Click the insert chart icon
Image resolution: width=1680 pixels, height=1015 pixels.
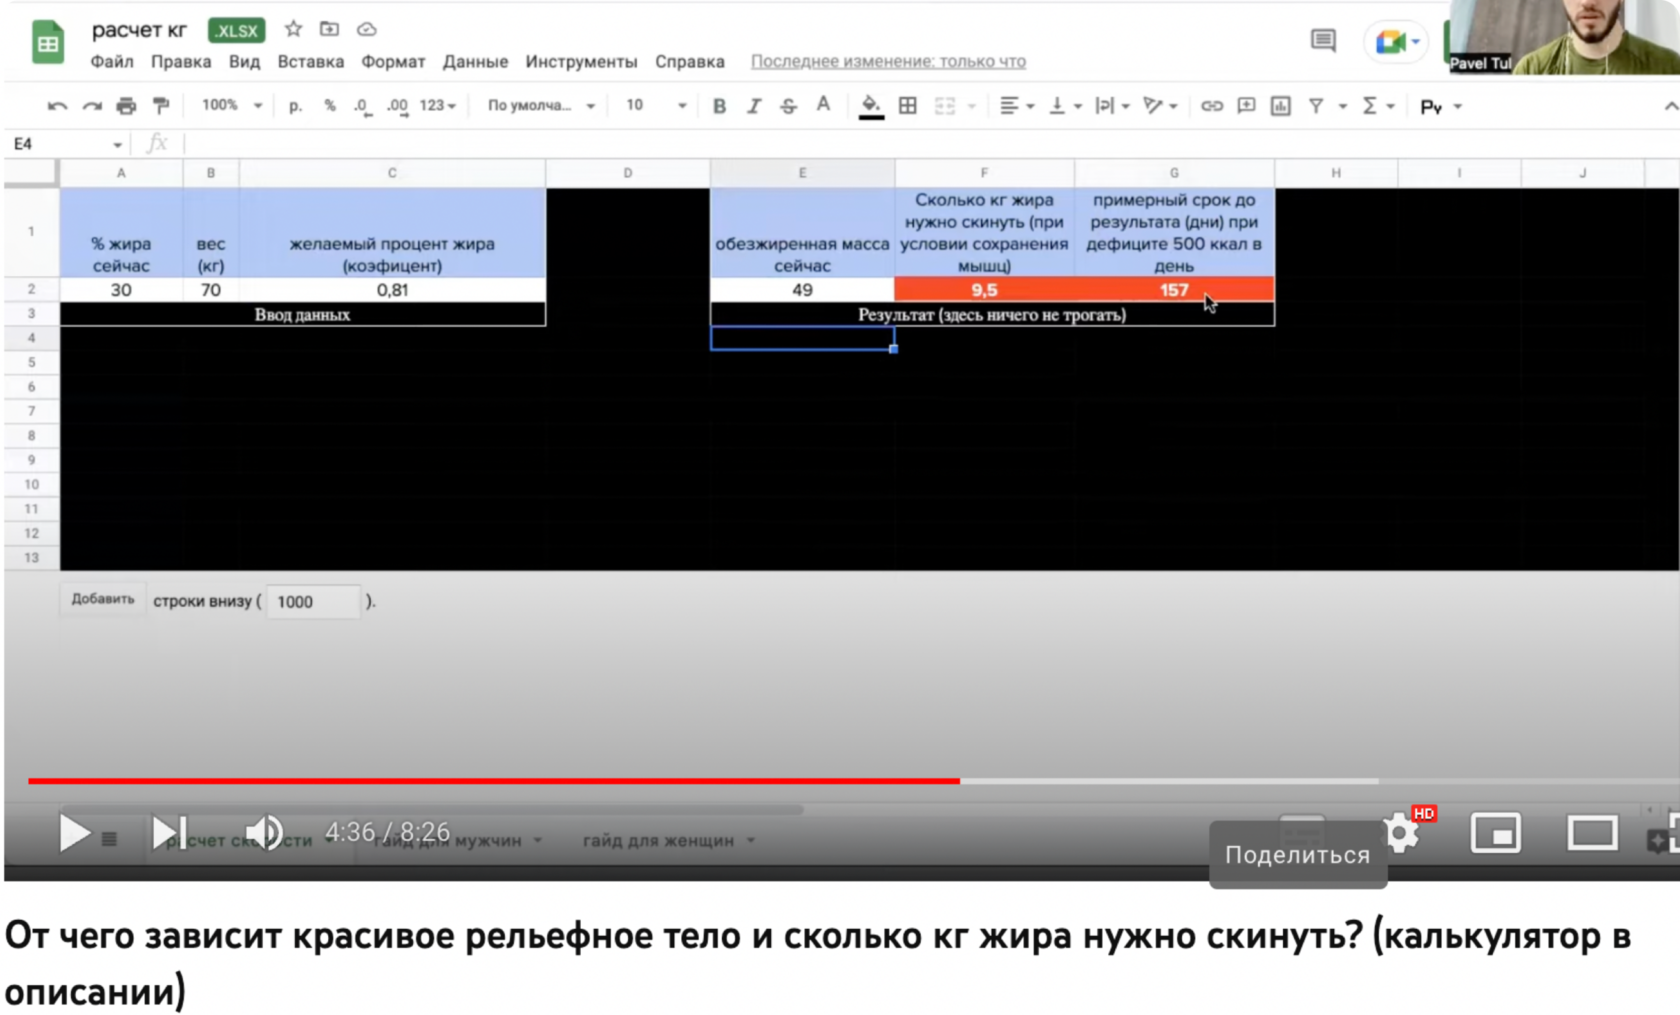click(1280, 106)
